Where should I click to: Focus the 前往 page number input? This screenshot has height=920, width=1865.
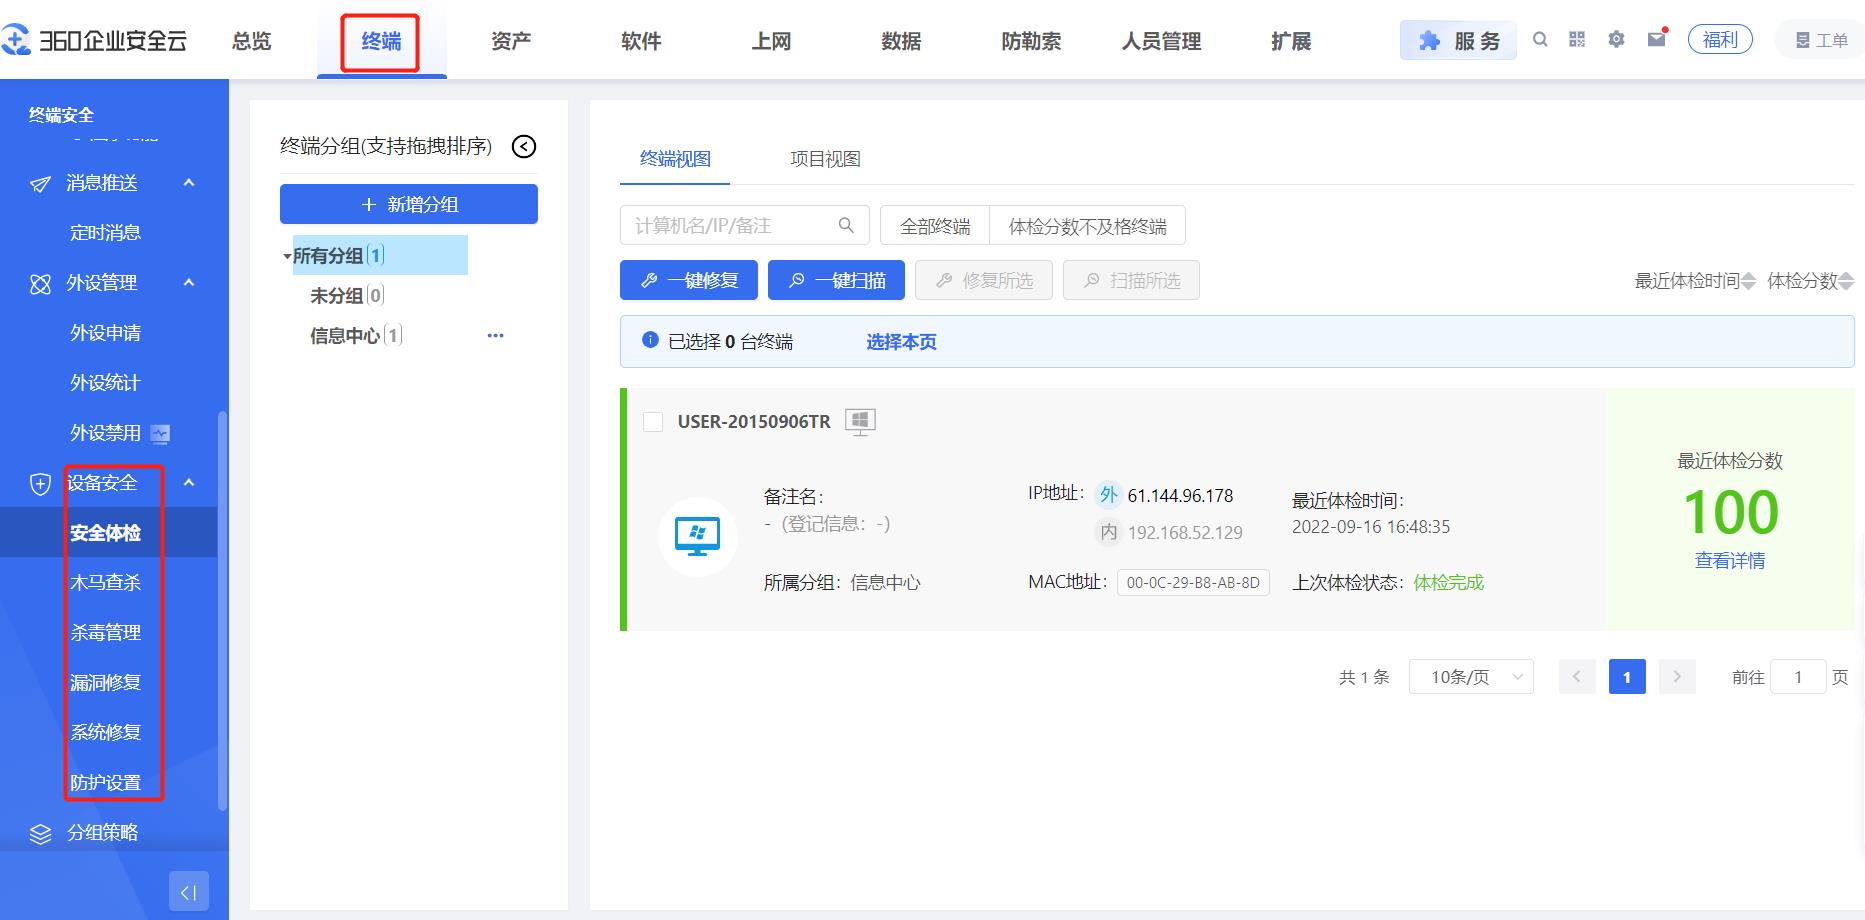[x=1798, y=677]
